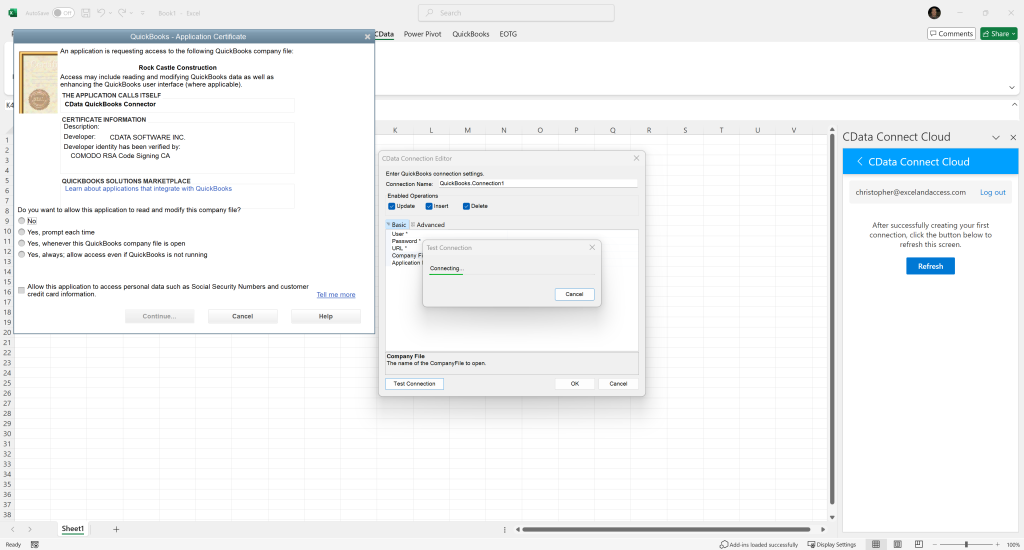Click the user account avatar
Viewport: 1024px width, 550px height.
(935, 12)
